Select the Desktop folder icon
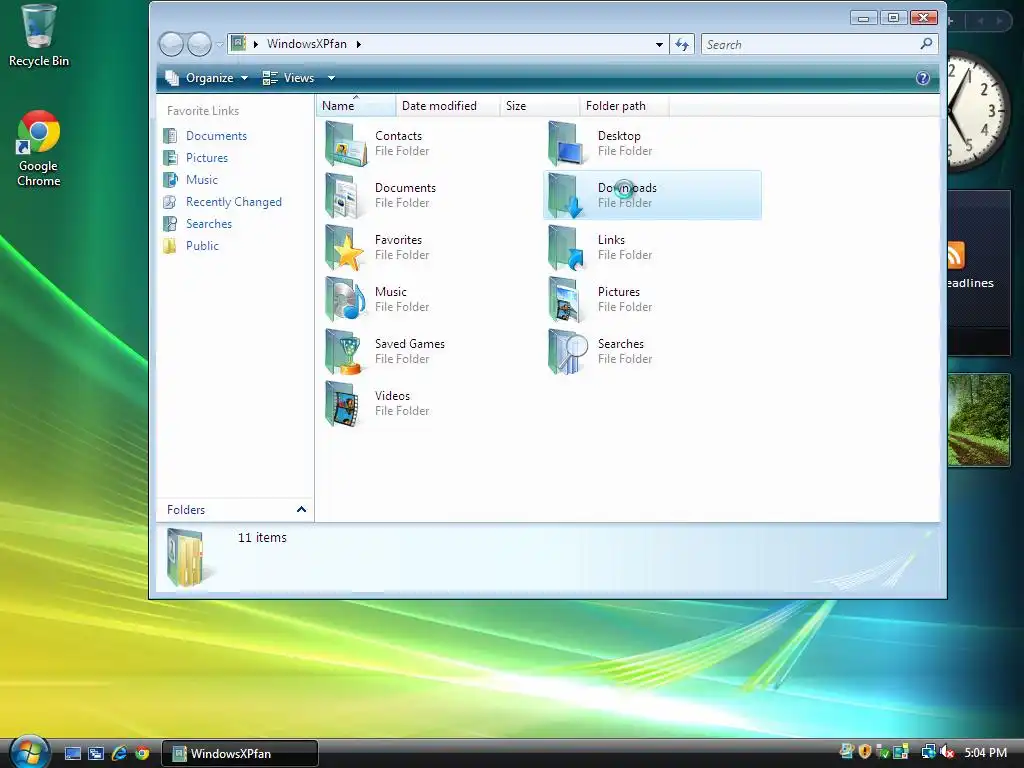Screen dimensions: 1024x768 566,144
